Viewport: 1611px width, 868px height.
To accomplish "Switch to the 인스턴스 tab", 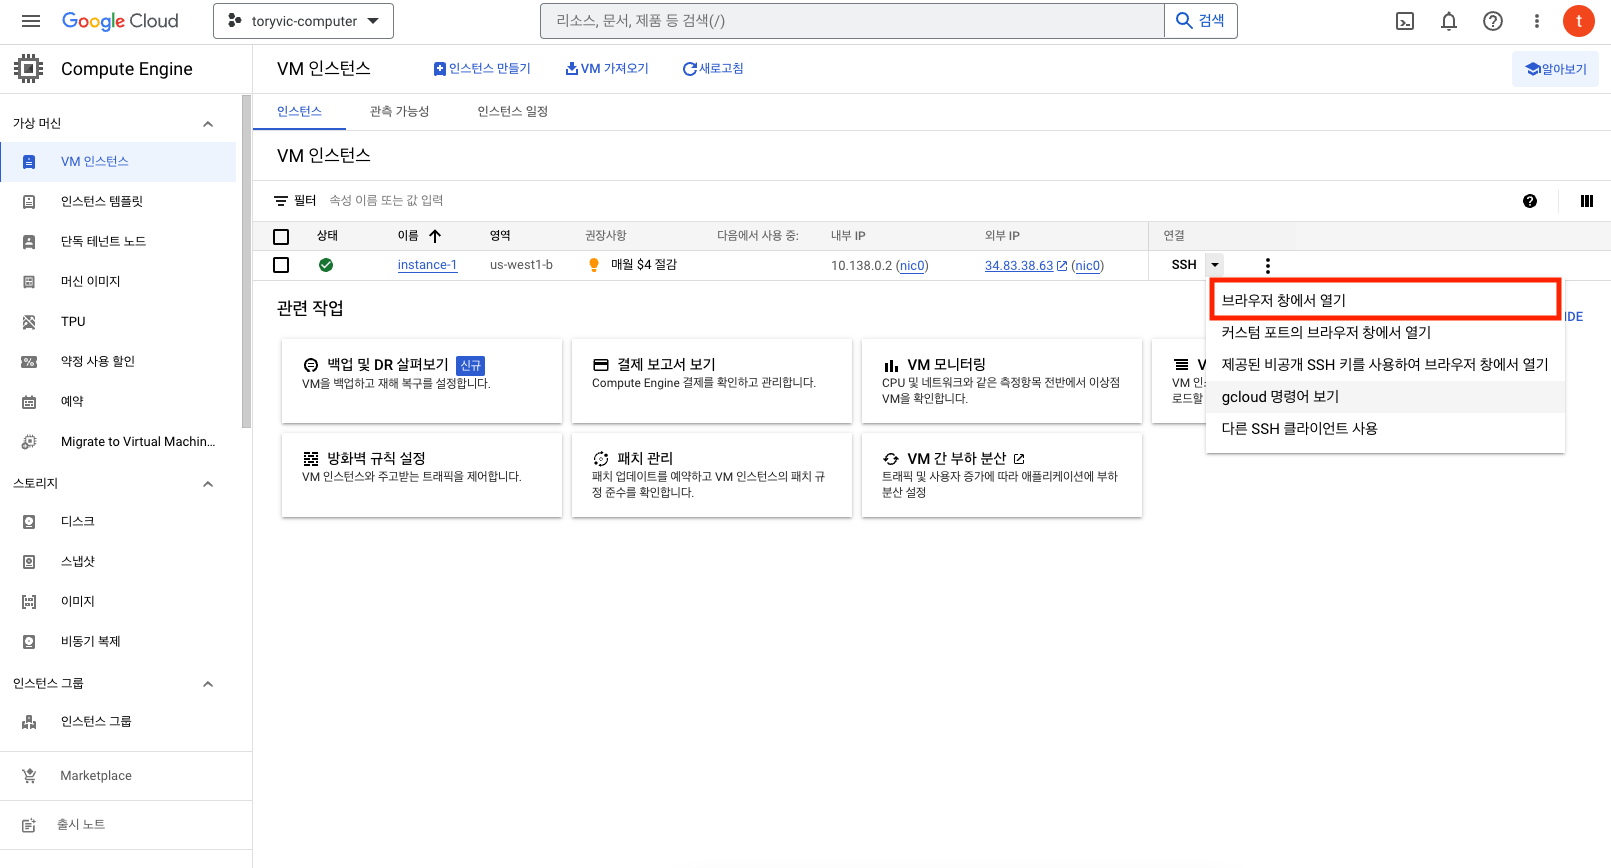I will click(x=299, y=111).
